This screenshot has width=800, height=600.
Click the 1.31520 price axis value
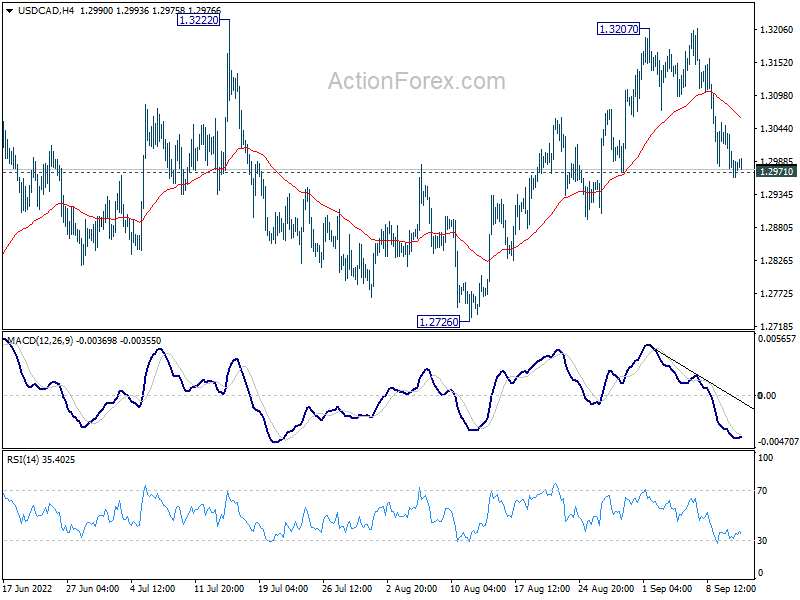coord(777,63)
